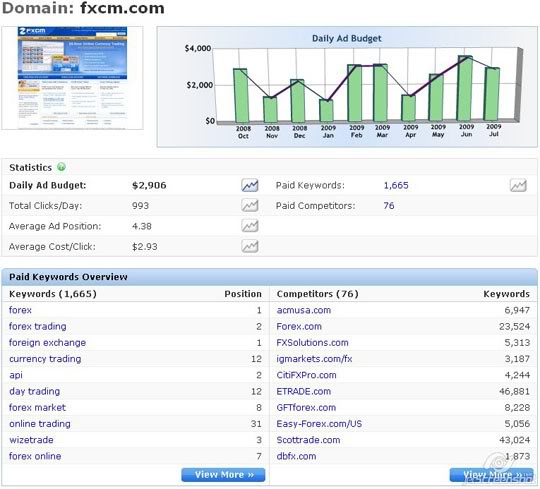Click position 31 in the online trading row
Viewport: 540px width, 489px height.
[256, 424]
